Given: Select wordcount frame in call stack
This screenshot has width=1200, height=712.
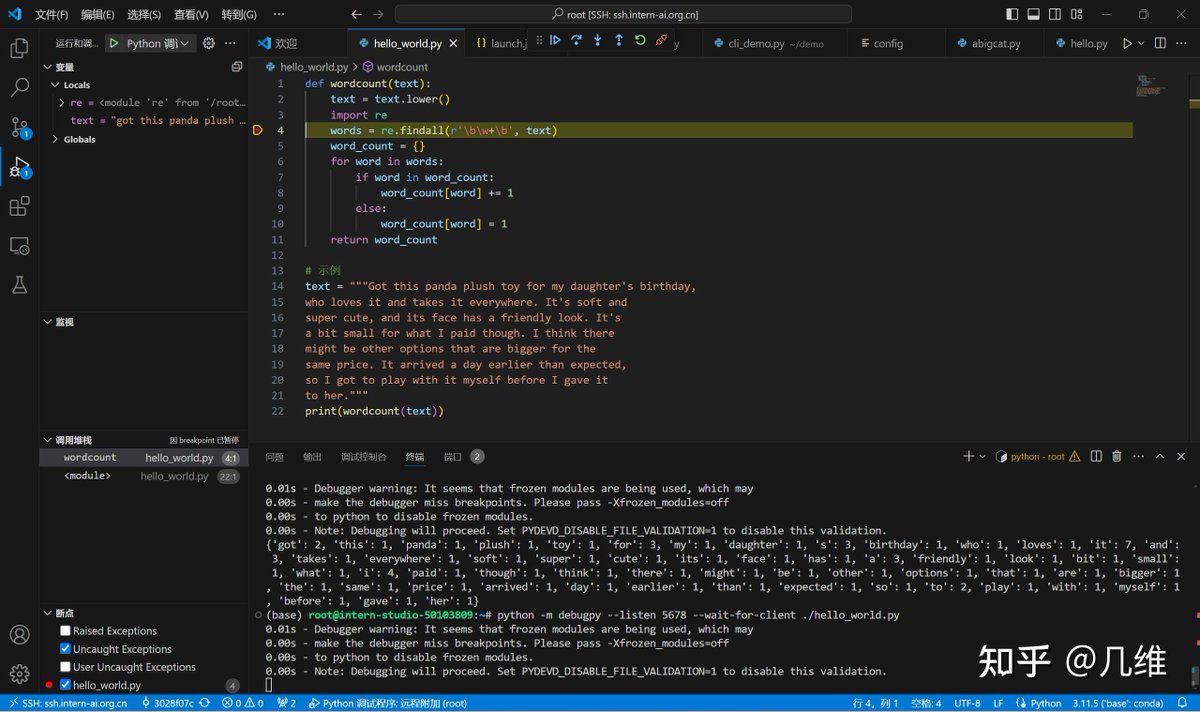Looking at the screenshot, I should [x=144, y=458].
